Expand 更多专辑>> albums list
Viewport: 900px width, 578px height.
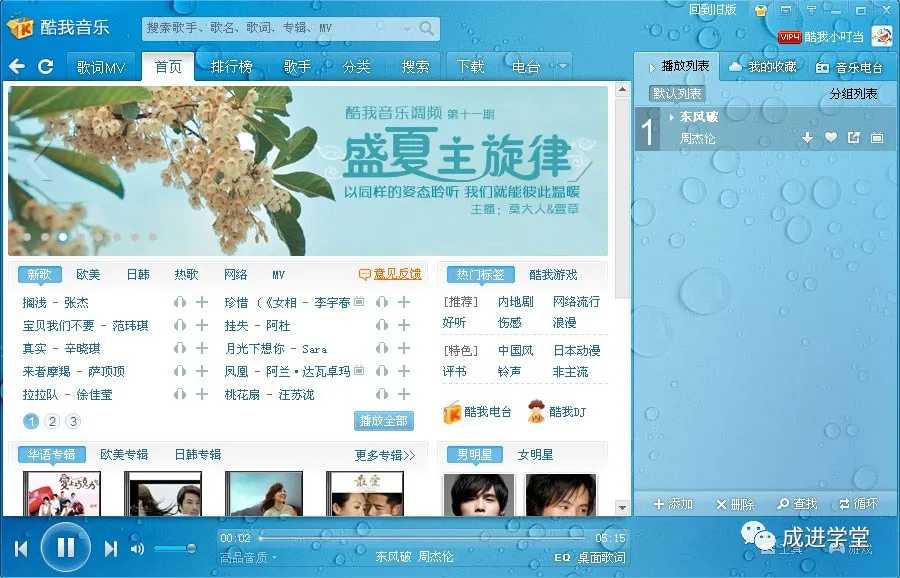click(385, 455)
